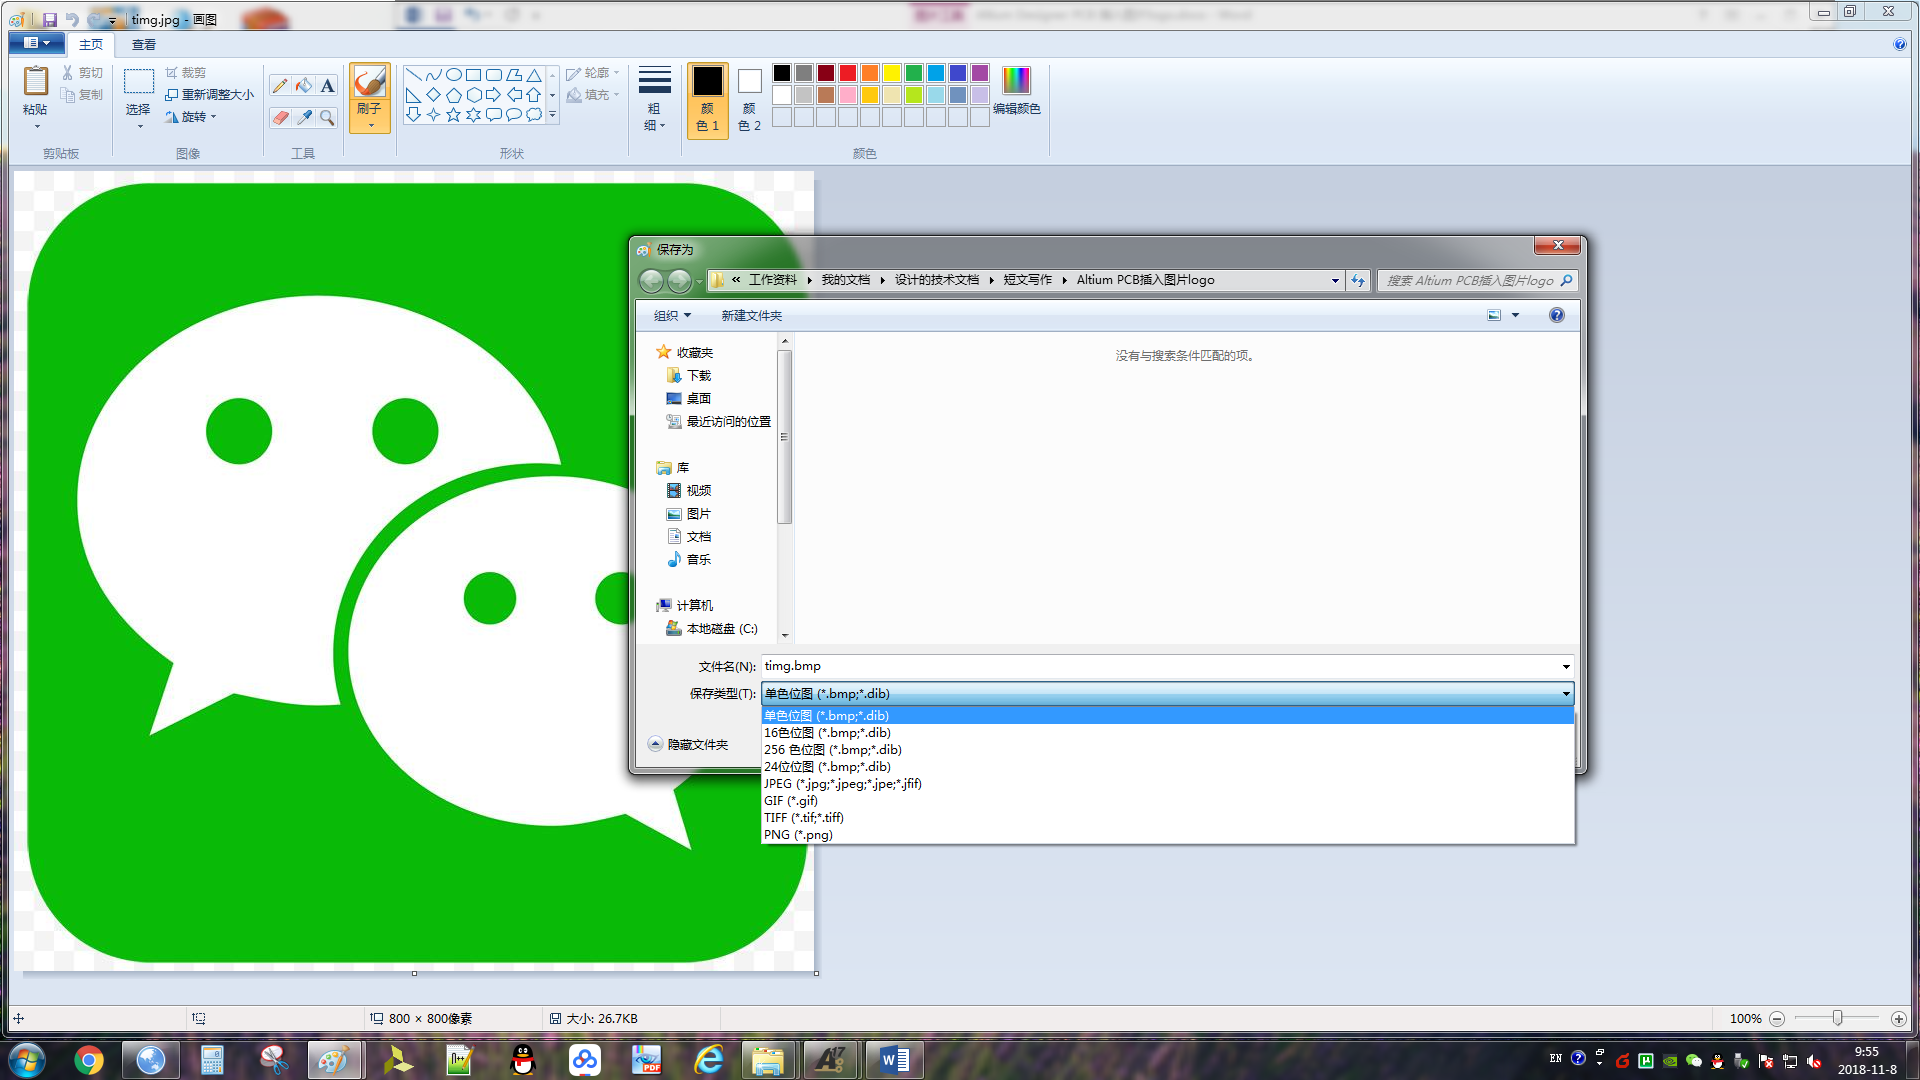The height and width of the screenshot is (1080, 1920).
Task: Choose the Oval shape
Action: [x=453, y=75]
